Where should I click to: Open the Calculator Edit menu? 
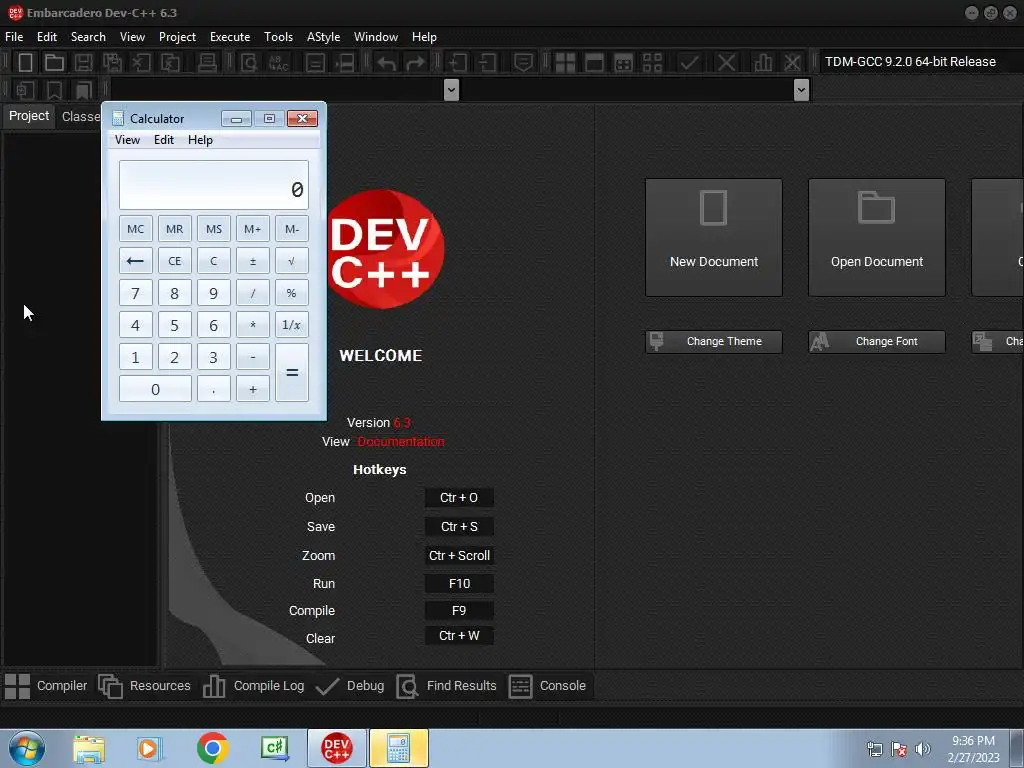(164, 140)
